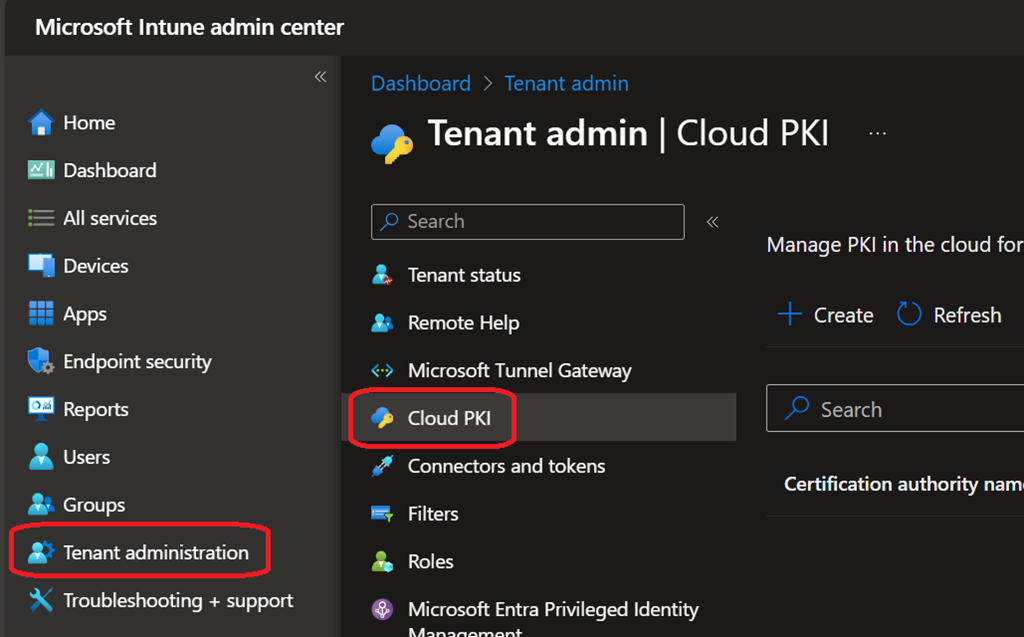This screenshot has height=637, width=1024.
Task: Click the Home icon in left sidebar
Action: (x=41, y=123)
